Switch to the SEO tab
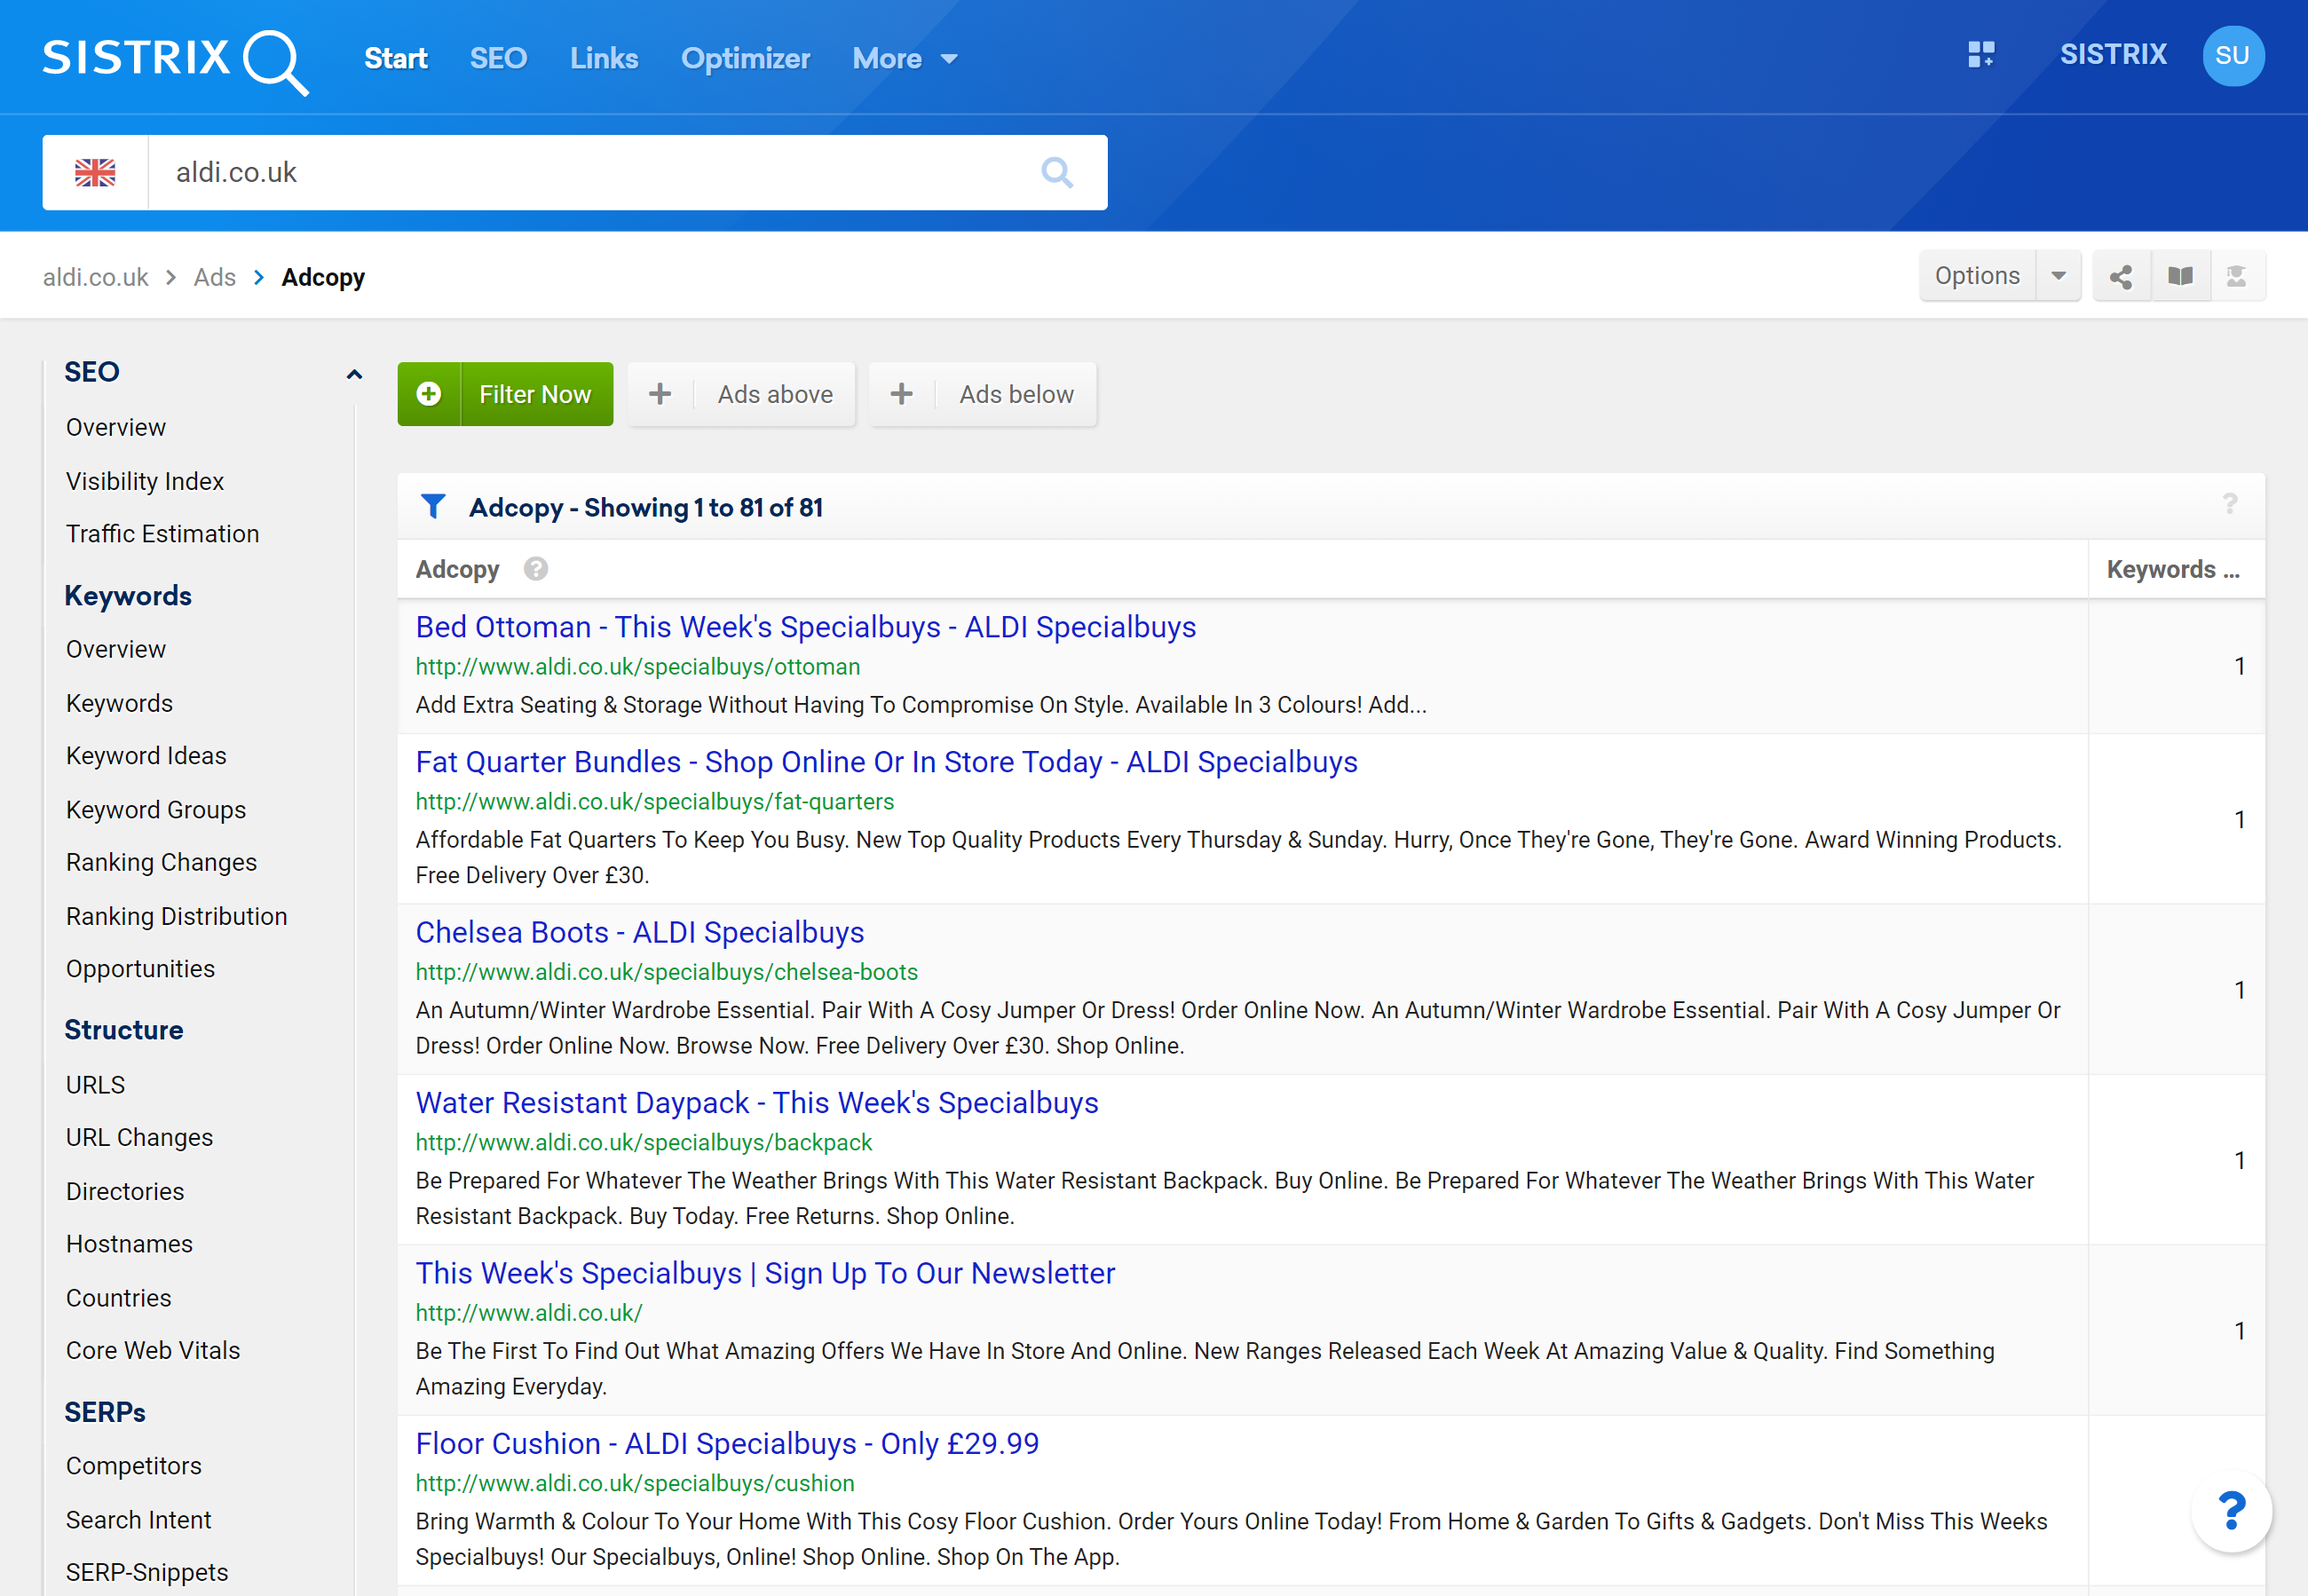 pyautogui.click(x=498, y=59)
